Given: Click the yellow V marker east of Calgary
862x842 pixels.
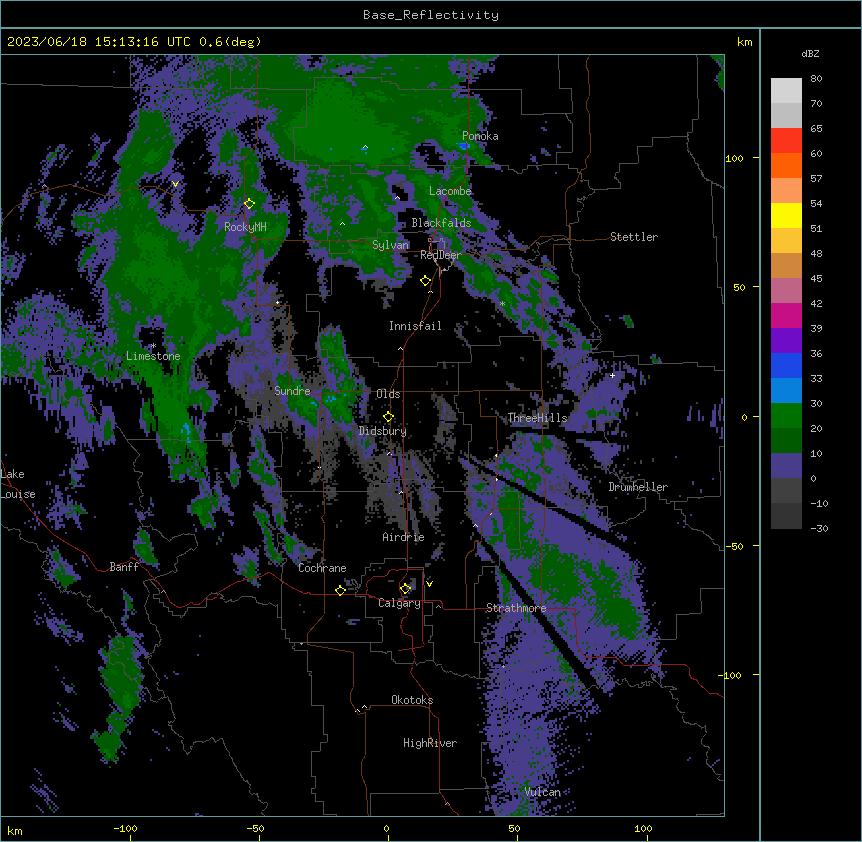Looking at the screenshot, I should coord(429,584).
